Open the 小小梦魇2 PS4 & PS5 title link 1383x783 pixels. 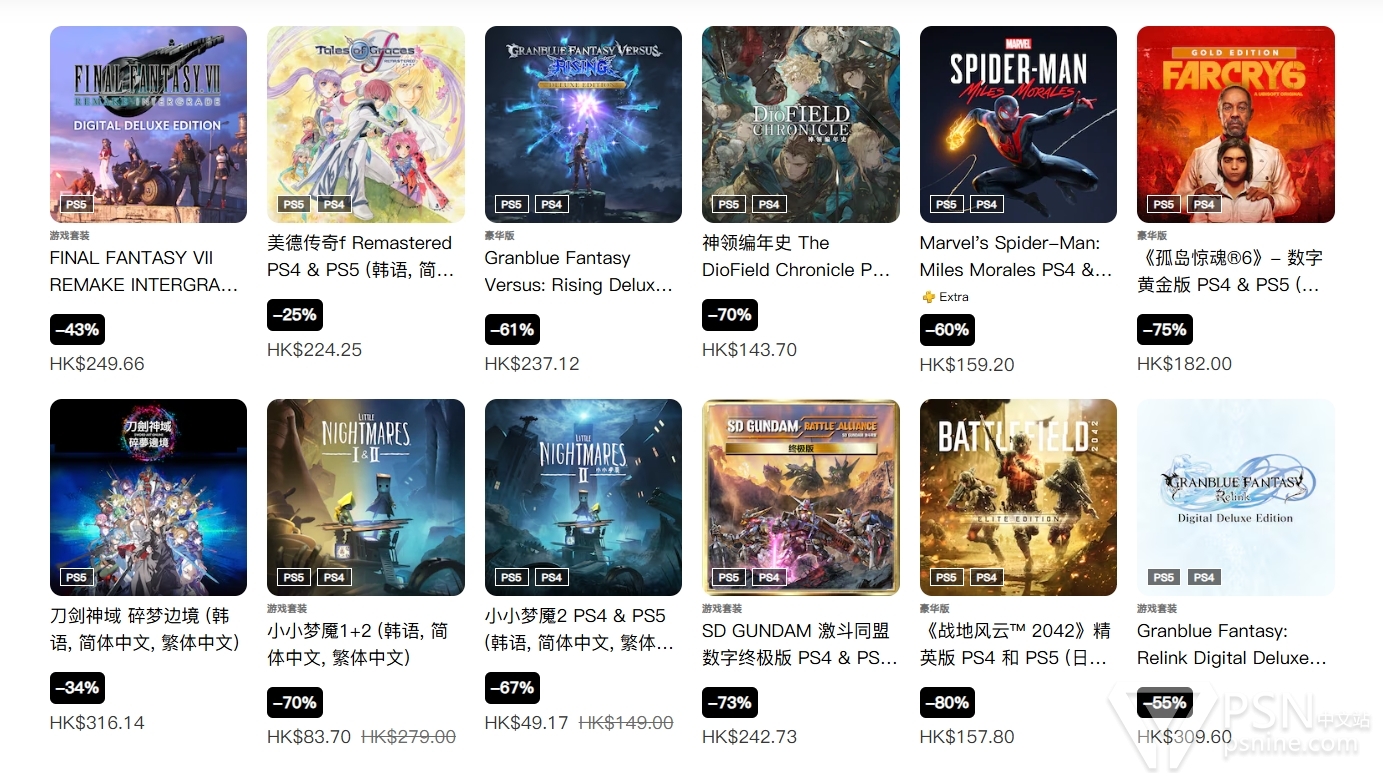[580, 629]
